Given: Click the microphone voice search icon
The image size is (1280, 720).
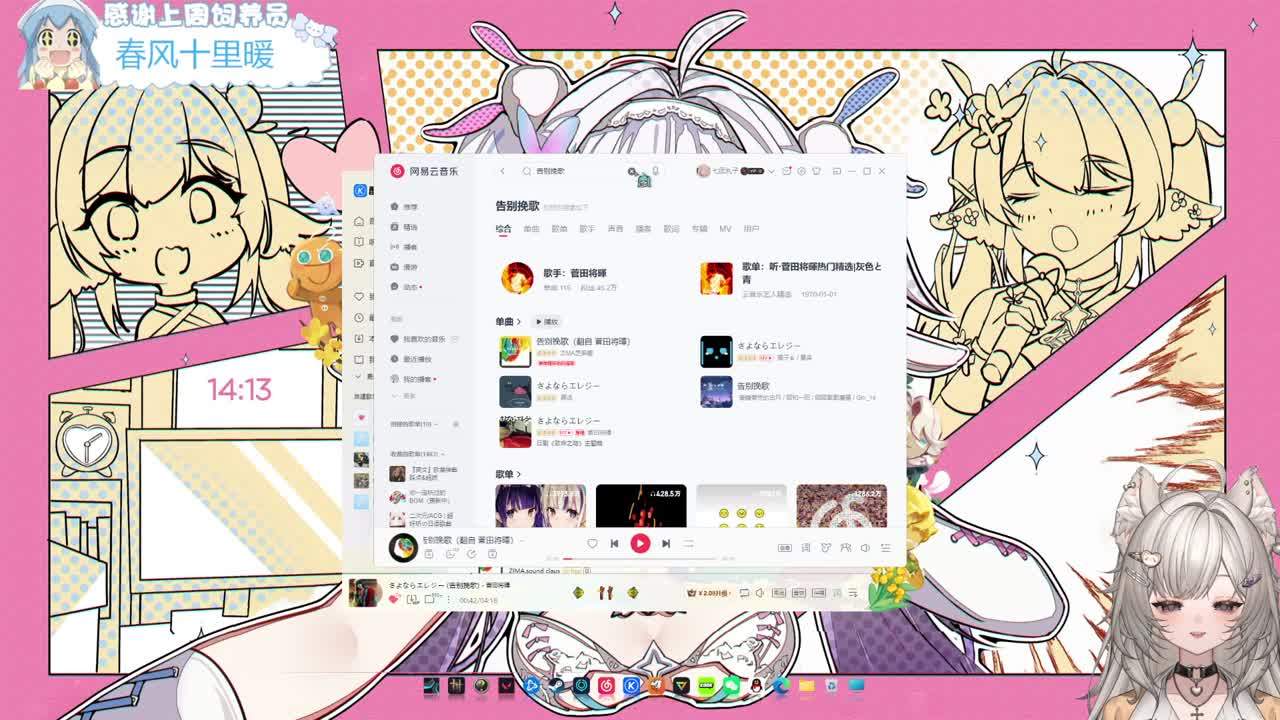Looking at the screenshot, I should click(x=656, y=171).
